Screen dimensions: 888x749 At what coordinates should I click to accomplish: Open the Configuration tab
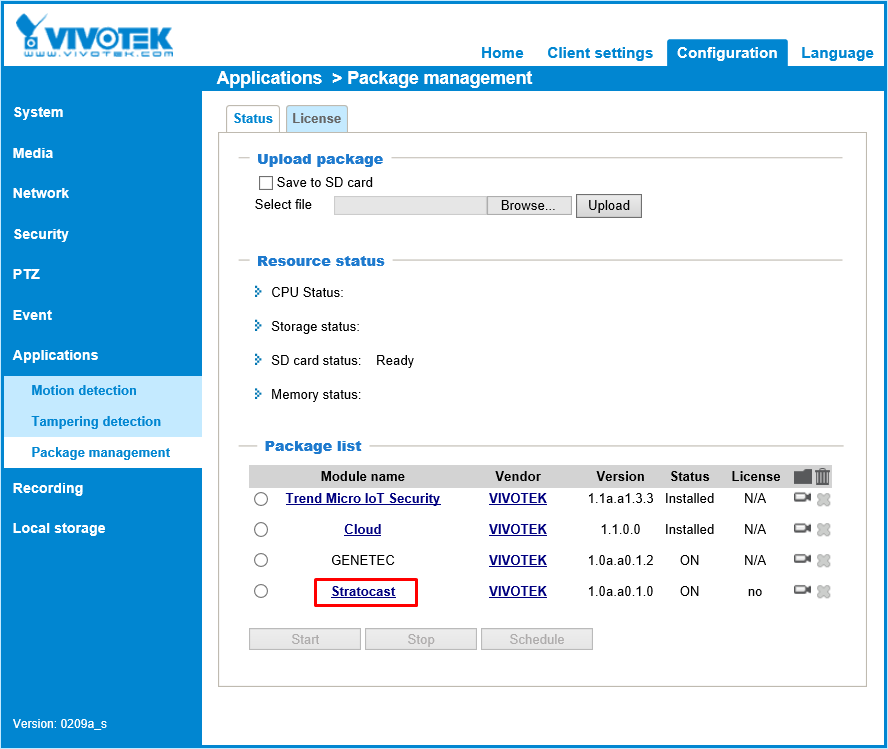(x=727, y=53)
